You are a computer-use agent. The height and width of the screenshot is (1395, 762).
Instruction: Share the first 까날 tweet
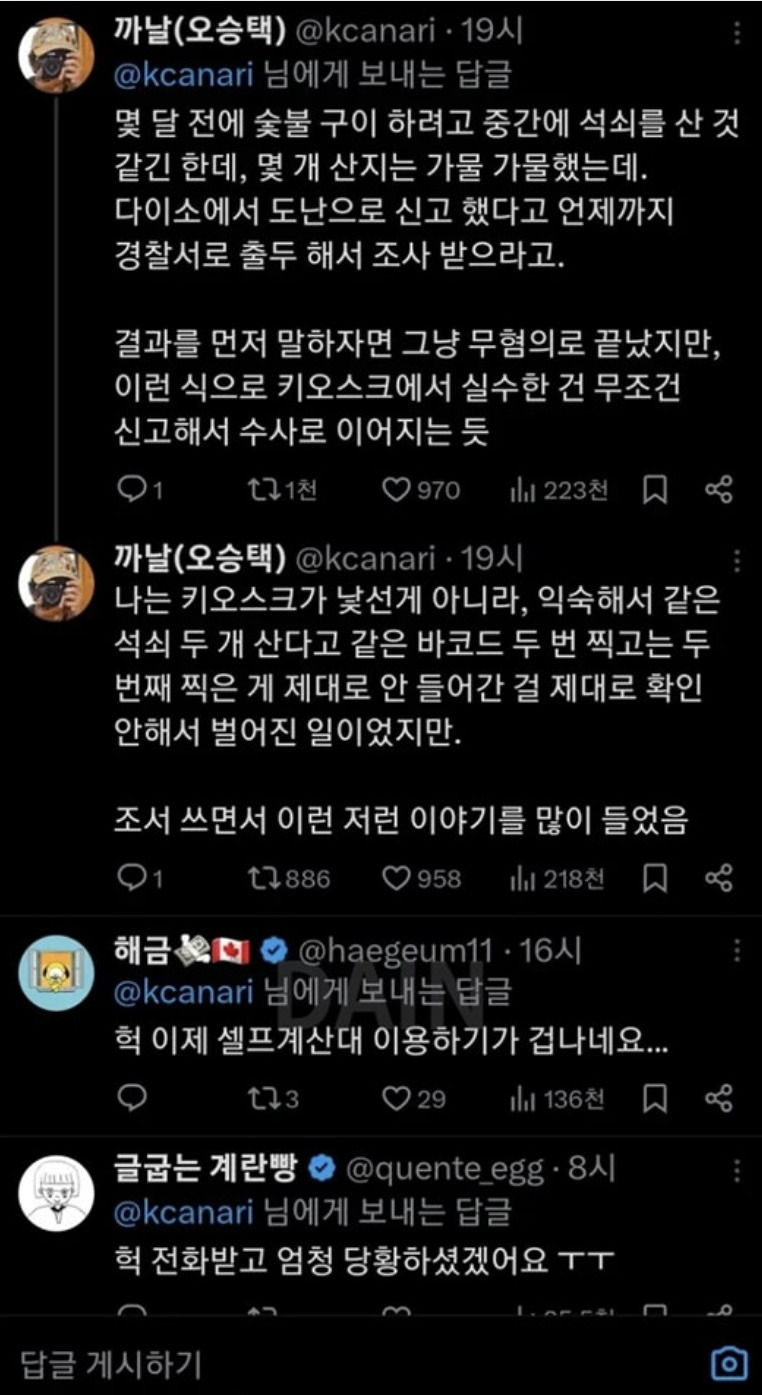[x=719, y=489]
